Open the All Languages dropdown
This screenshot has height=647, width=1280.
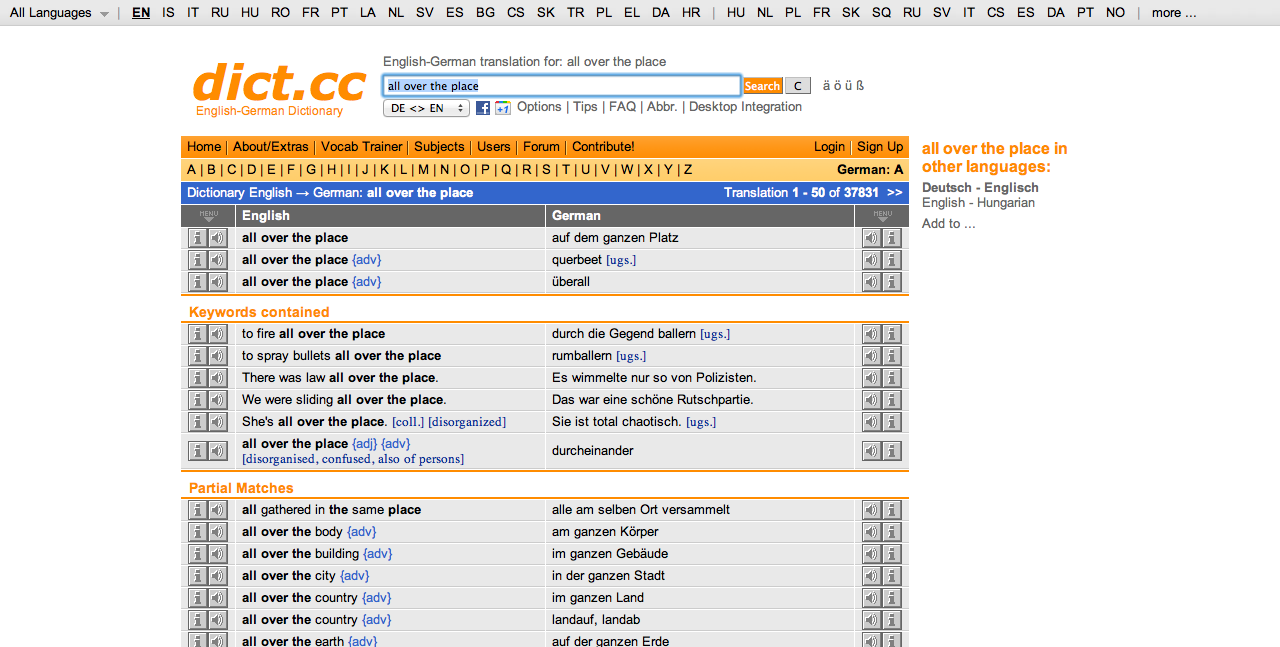59,13
